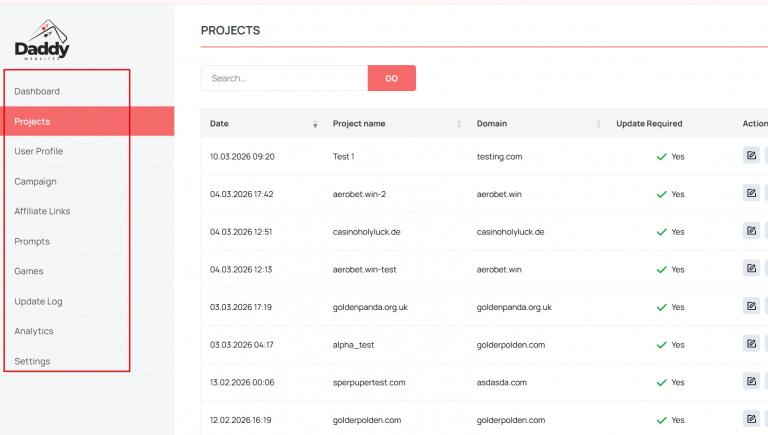The width and height of the screenshot is (768, 435).
Task: Select Projects in the sidebar
Action: coord(87,121)
